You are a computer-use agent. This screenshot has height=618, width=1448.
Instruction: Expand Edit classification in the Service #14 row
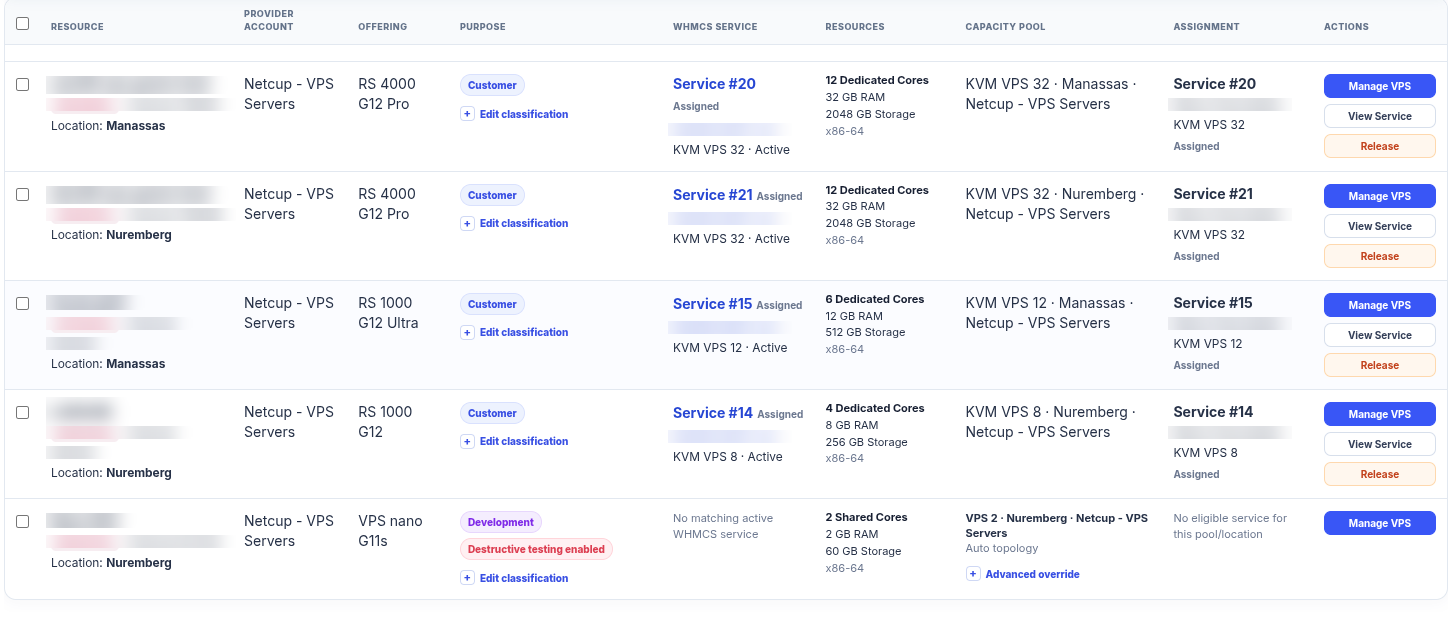click(515, 441)
